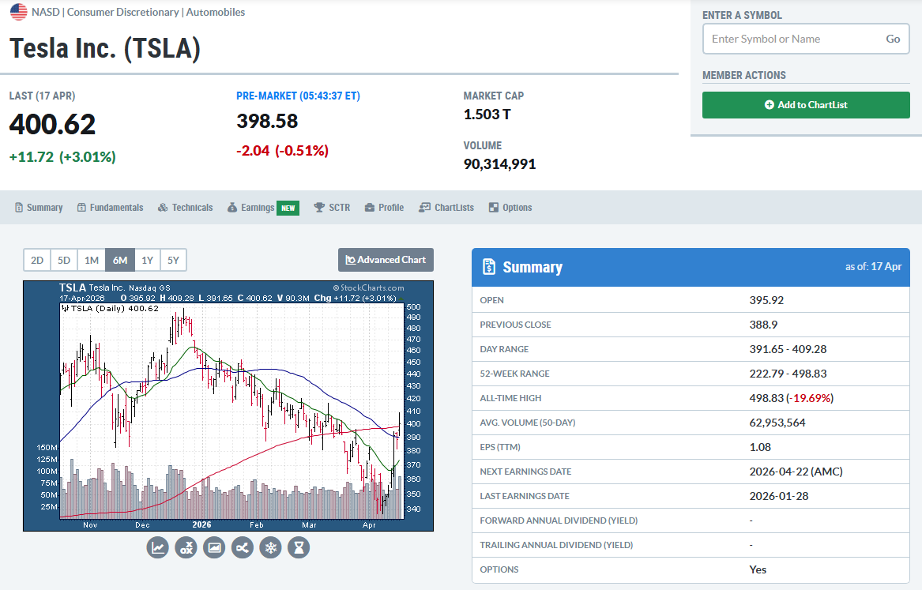This screenshot has height=590, width=922.
Task: Click the pre-market price 398.58
Action: (268, 121)
